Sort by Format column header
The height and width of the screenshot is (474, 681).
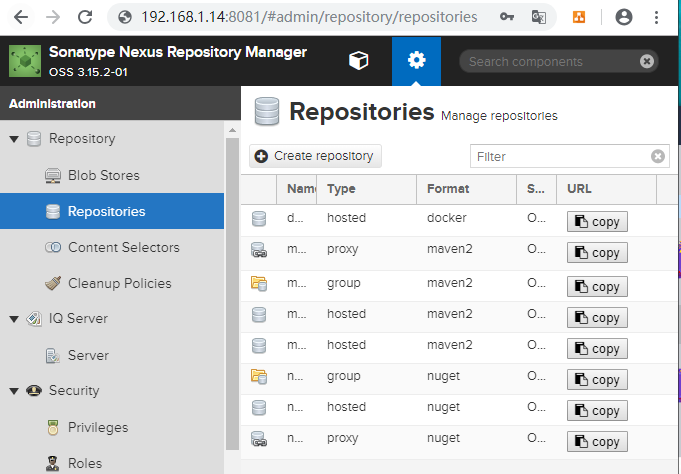(x=466, y=189)
